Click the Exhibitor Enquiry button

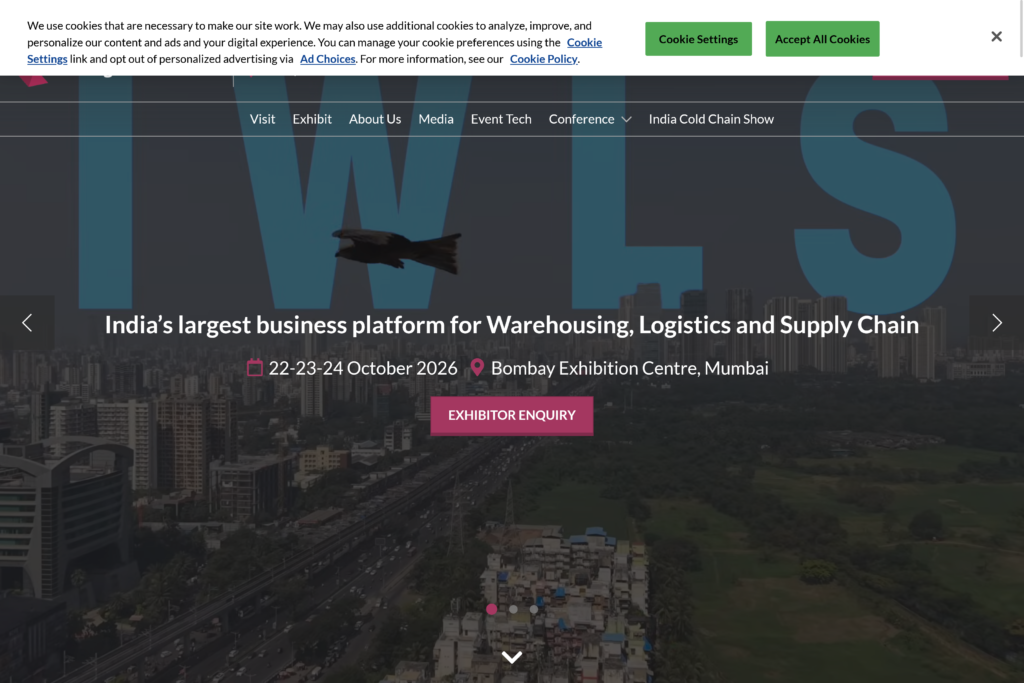(512, 415)
